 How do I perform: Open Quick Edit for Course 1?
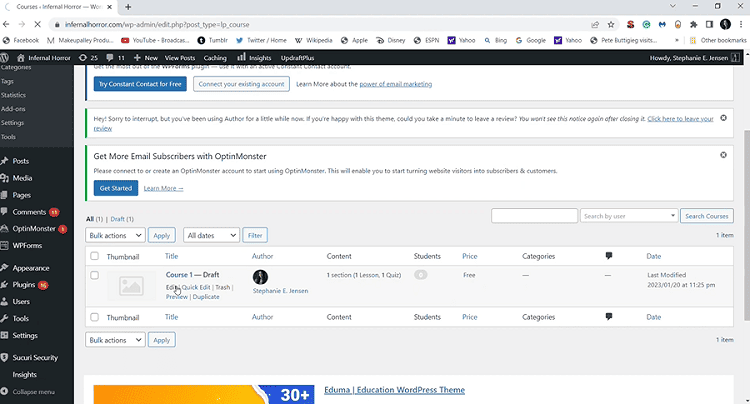(x=196, y=287)
